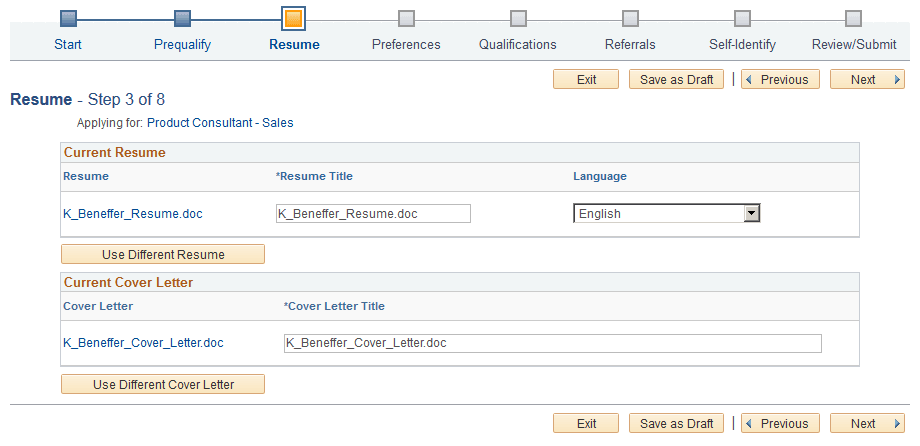Click the Self-Identify step square icon
Viewport: 920px width, 446px height.
pyautogui.click(x=742, y=18)
